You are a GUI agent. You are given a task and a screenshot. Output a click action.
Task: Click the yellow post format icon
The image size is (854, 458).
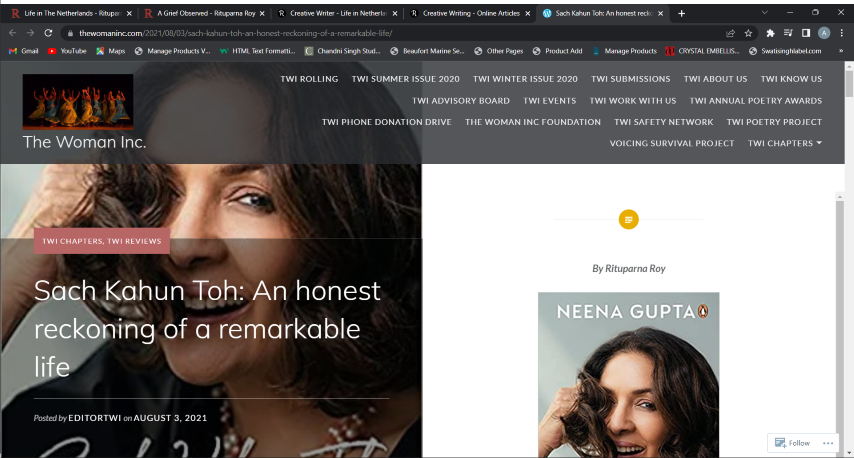pyautogui.click(x=629, y=219)
